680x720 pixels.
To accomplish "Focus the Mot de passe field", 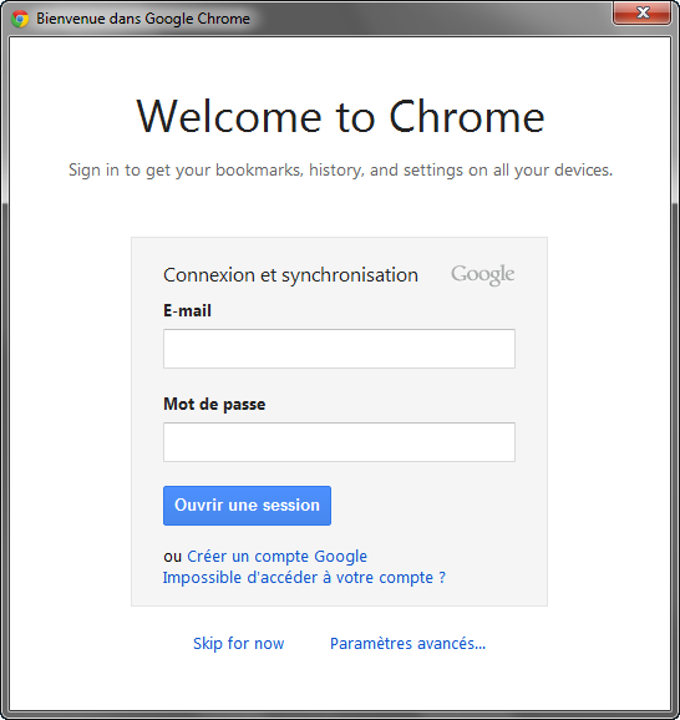I will [339, 442].
